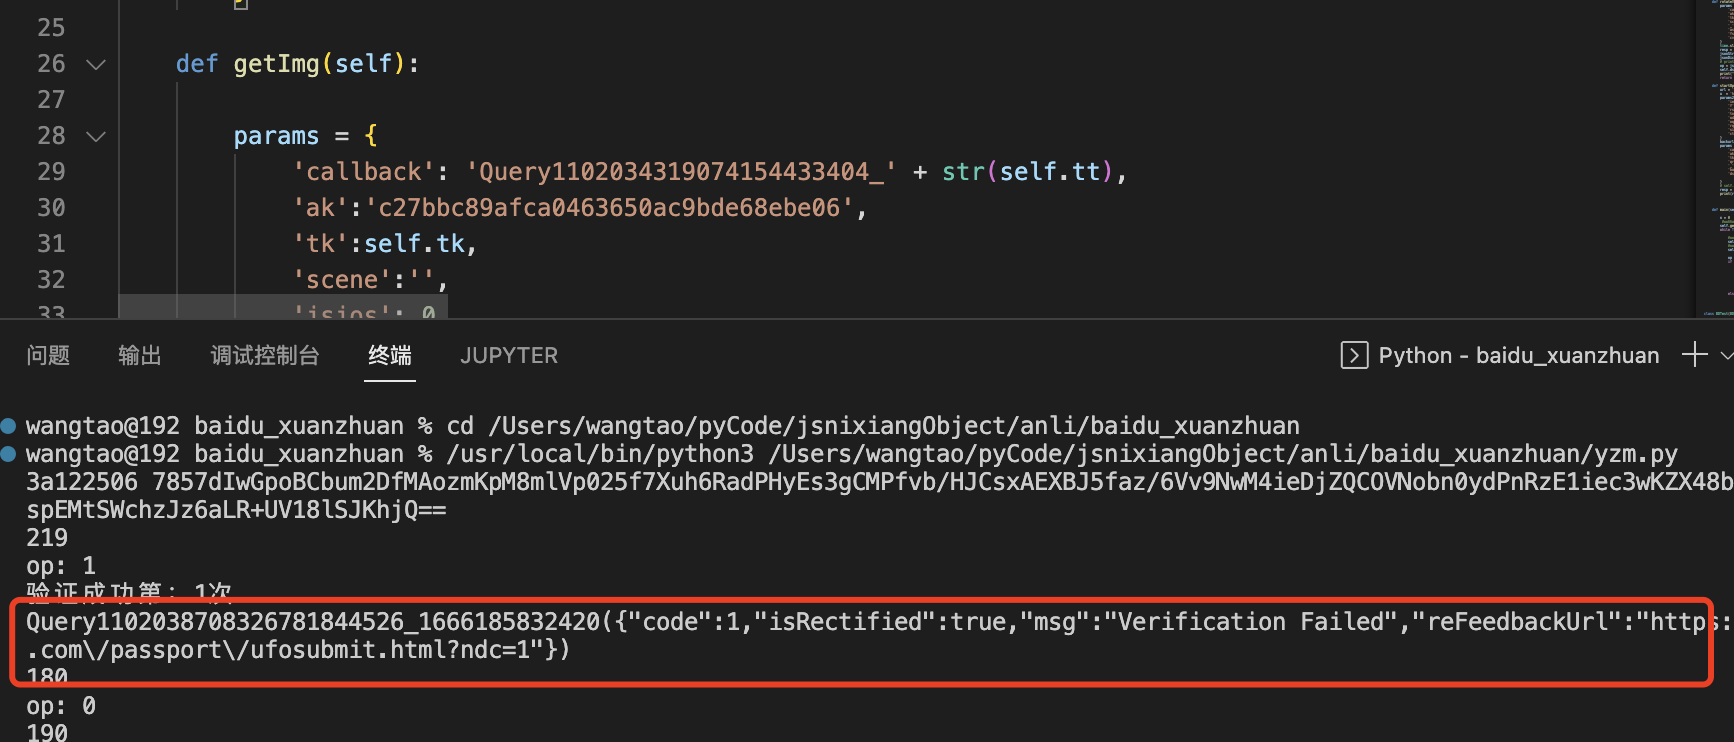This screenshot has height=742, width=1734.
Task: Create a new terminal with the plus icon
Action: pyautogui.click(x=1695, y=355)
